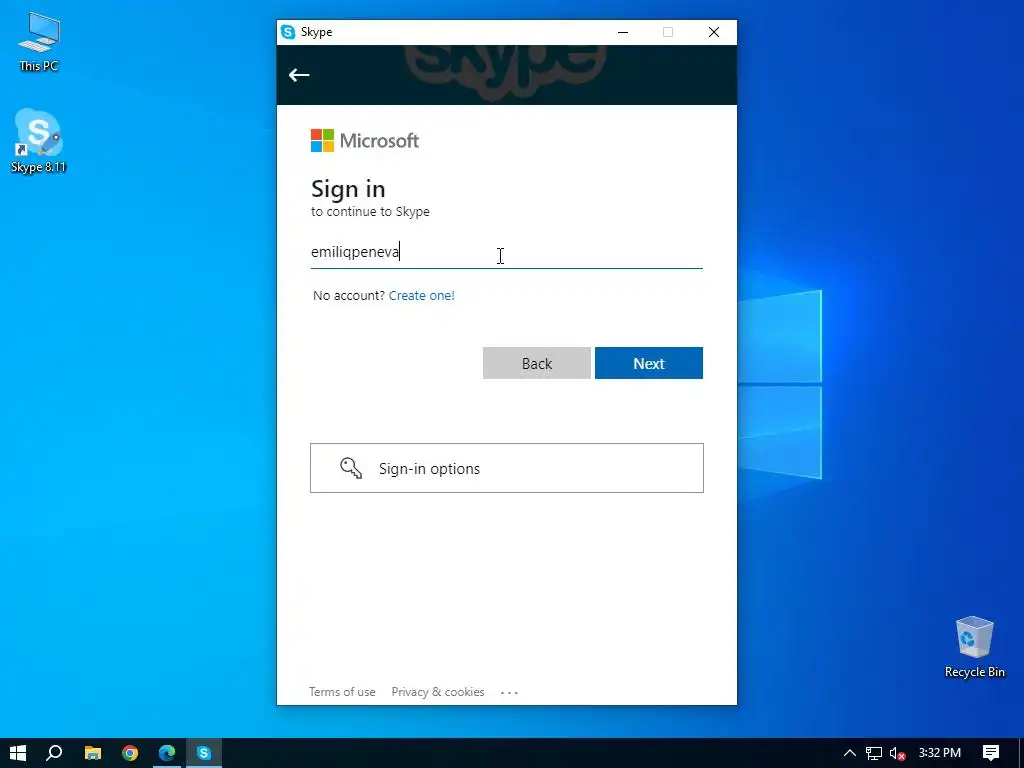
Task: Click the Sign in heading text
Action: 348,189
